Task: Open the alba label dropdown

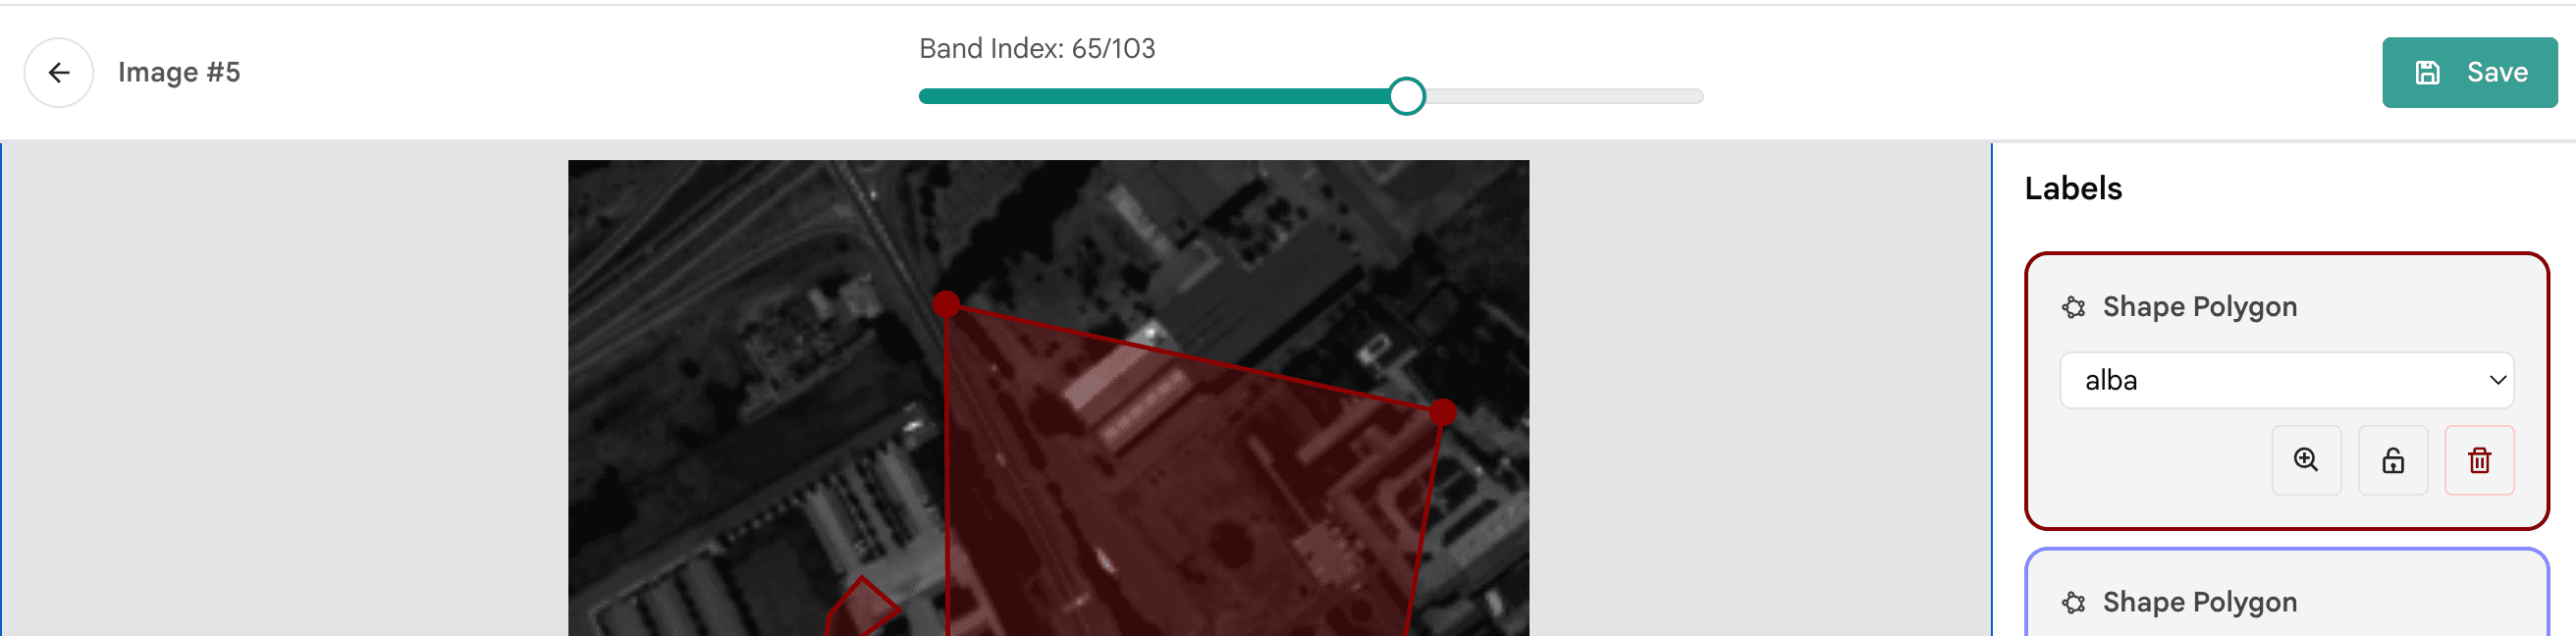Action: point(2286,380)
